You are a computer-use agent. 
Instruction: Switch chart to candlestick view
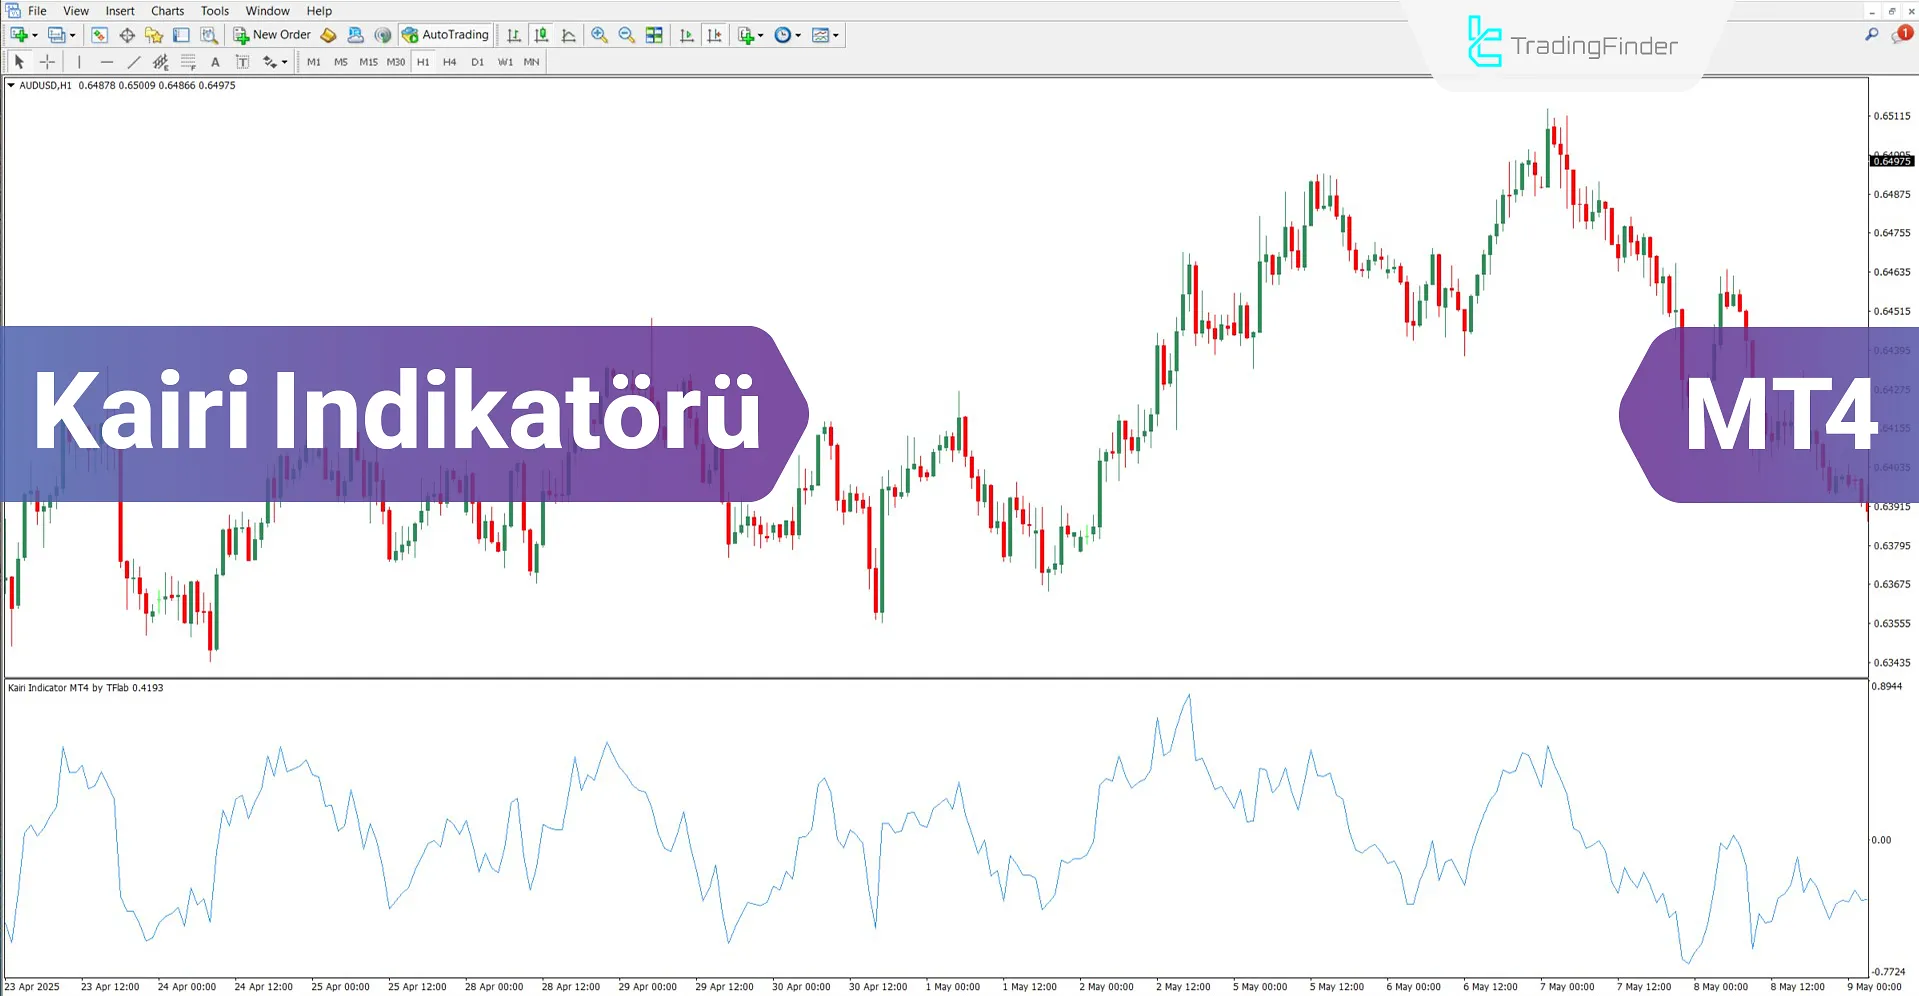[x=541, y=34]
